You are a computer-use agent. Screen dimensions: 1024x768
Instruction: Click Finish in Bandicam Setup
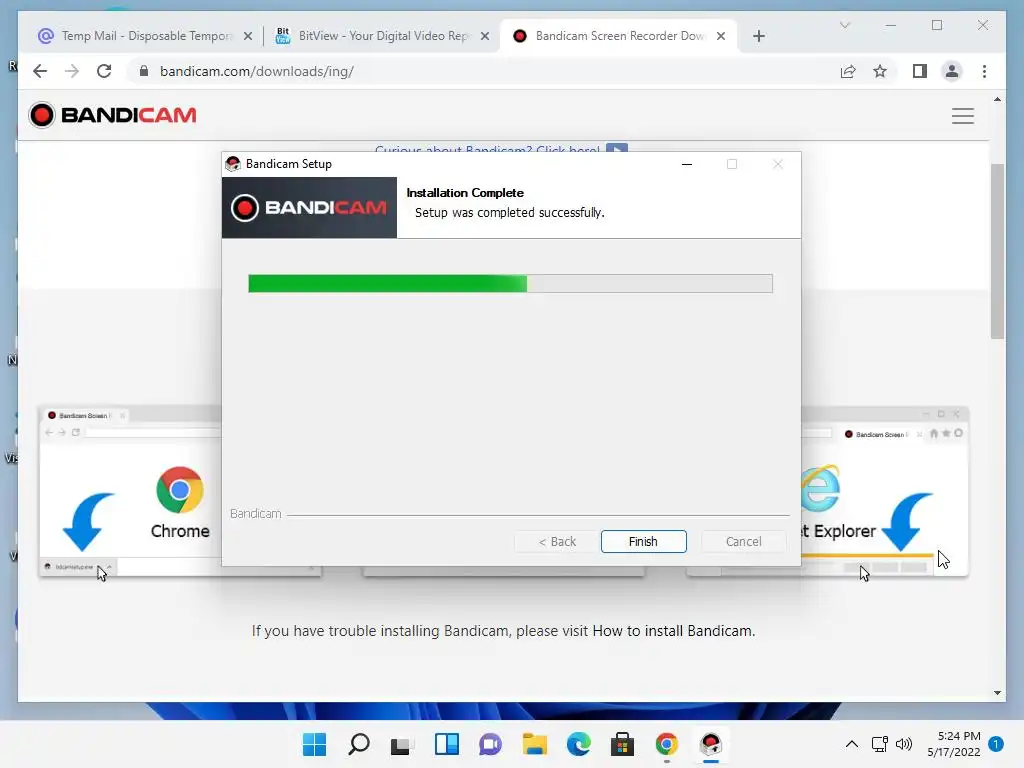[x=643, y=541]
